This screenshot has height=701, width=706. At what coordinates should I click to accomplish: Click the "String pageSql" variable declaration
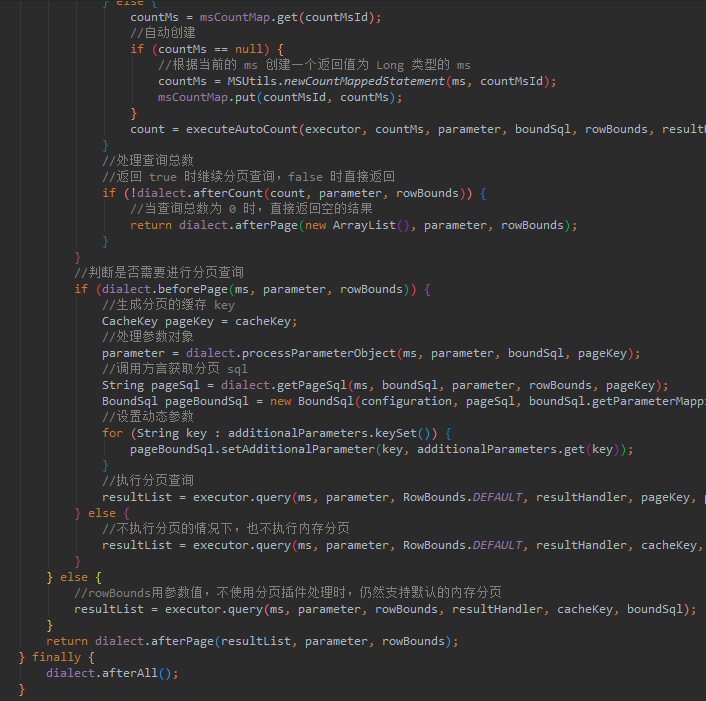[150, 385]
